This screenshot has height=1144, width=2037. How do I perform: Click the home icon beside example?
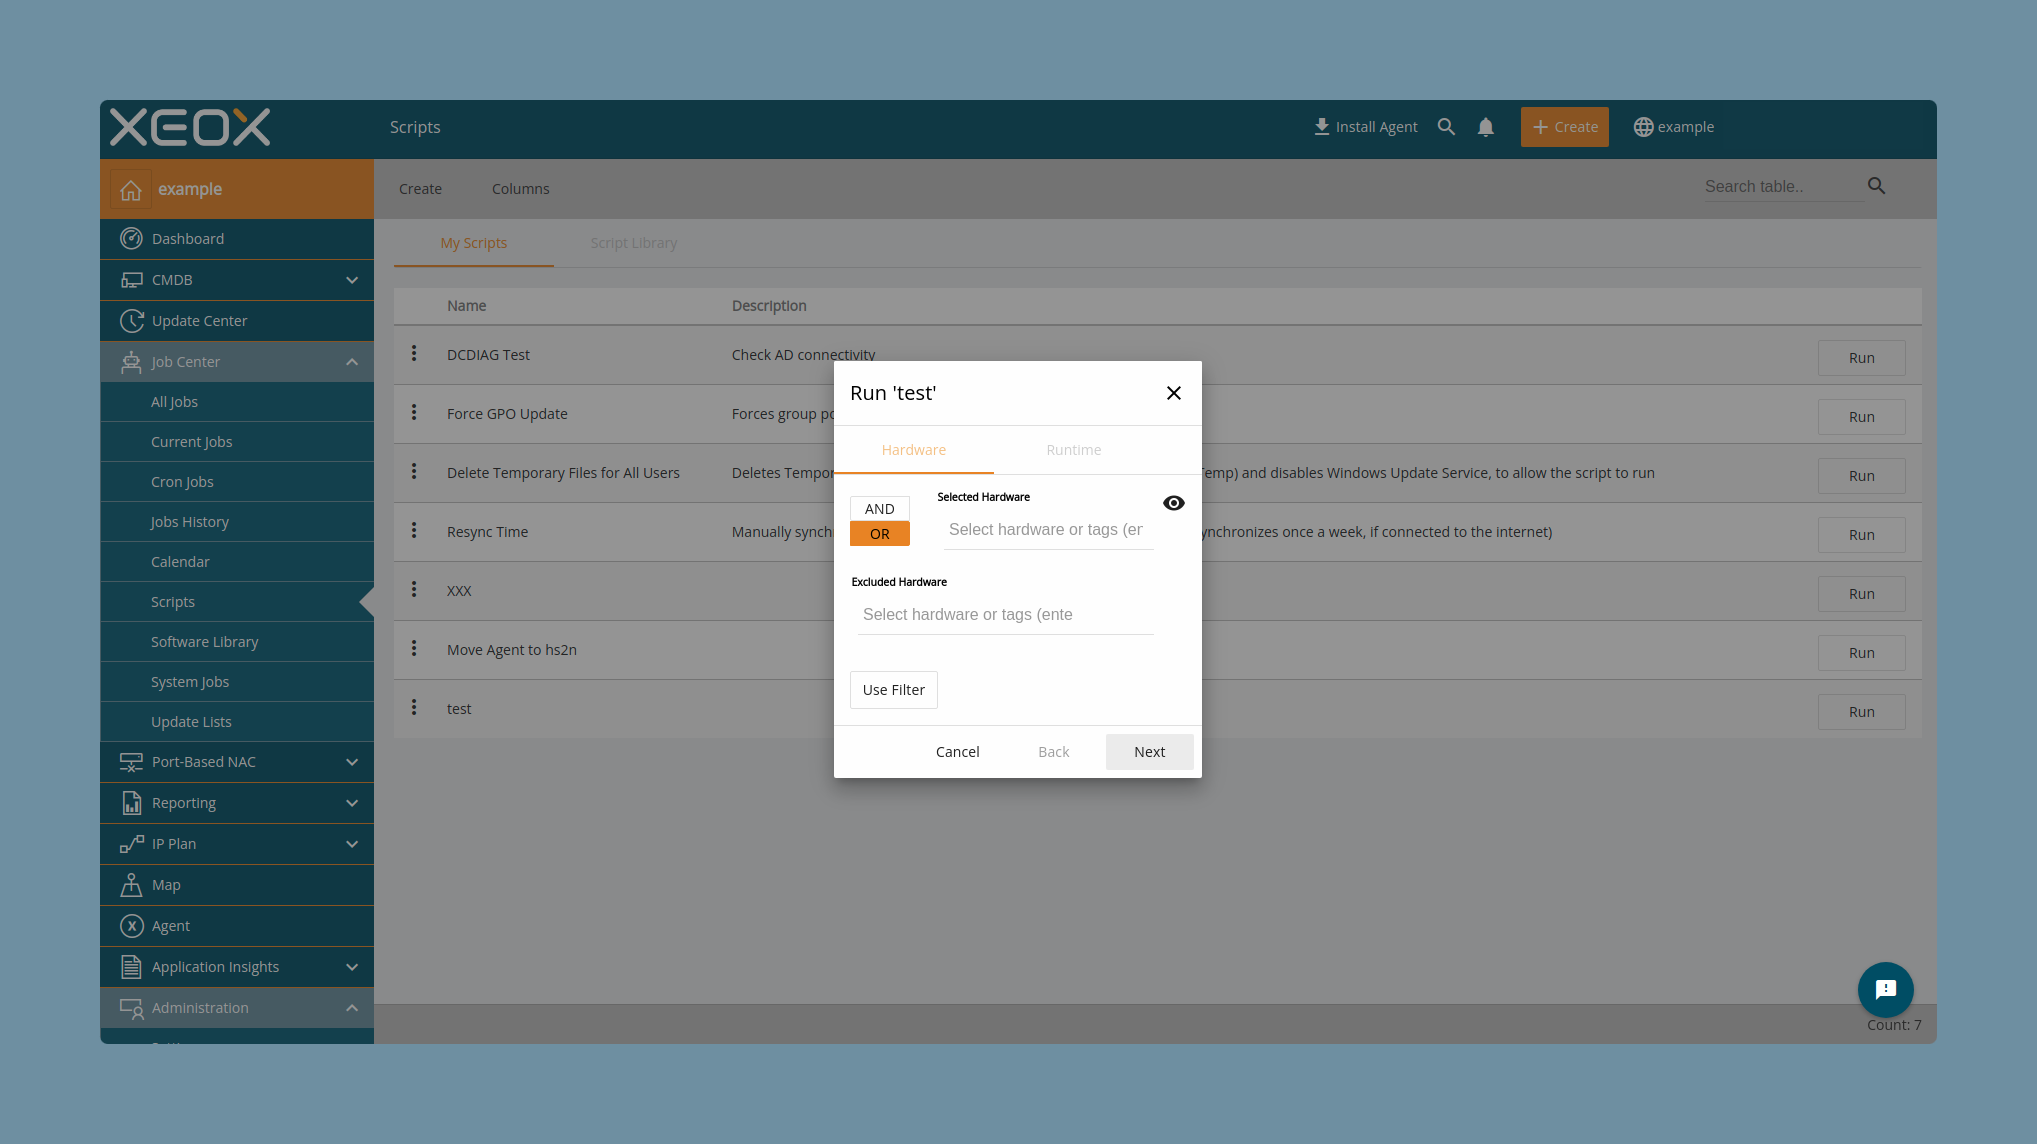(x=131, y=190)
